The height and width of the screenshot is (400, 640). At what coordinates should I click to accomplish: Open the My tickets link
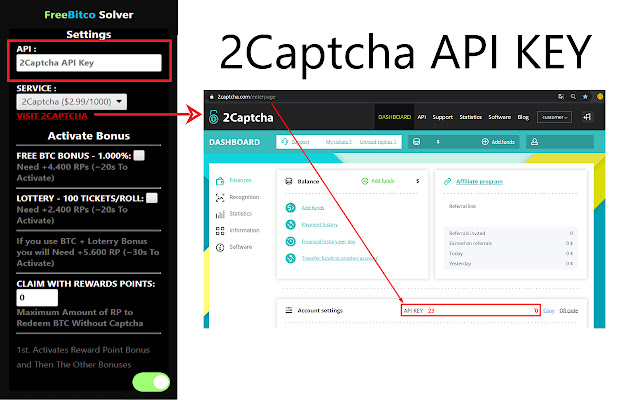click(338, 142)
